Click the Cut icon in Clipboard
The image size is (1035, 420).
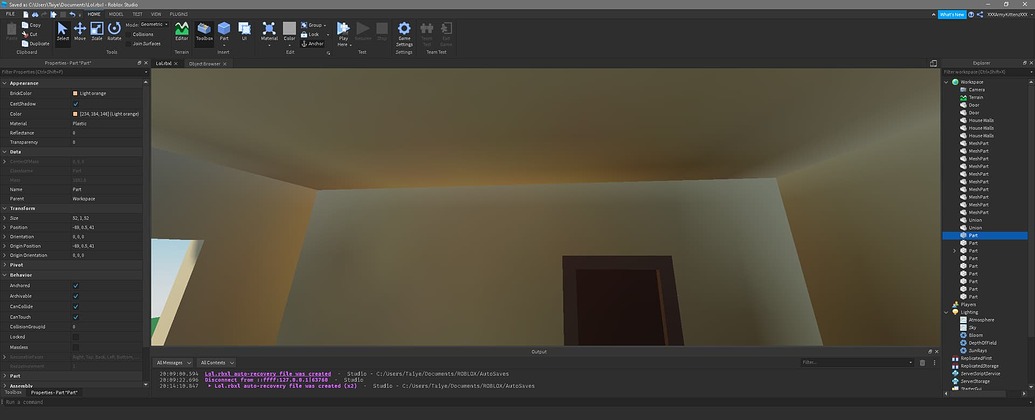tap(25, 34)
